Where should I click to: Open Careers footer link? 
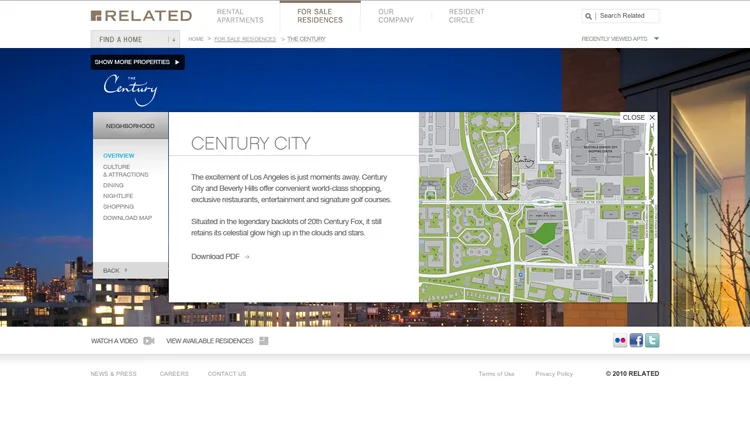(174, 374)
